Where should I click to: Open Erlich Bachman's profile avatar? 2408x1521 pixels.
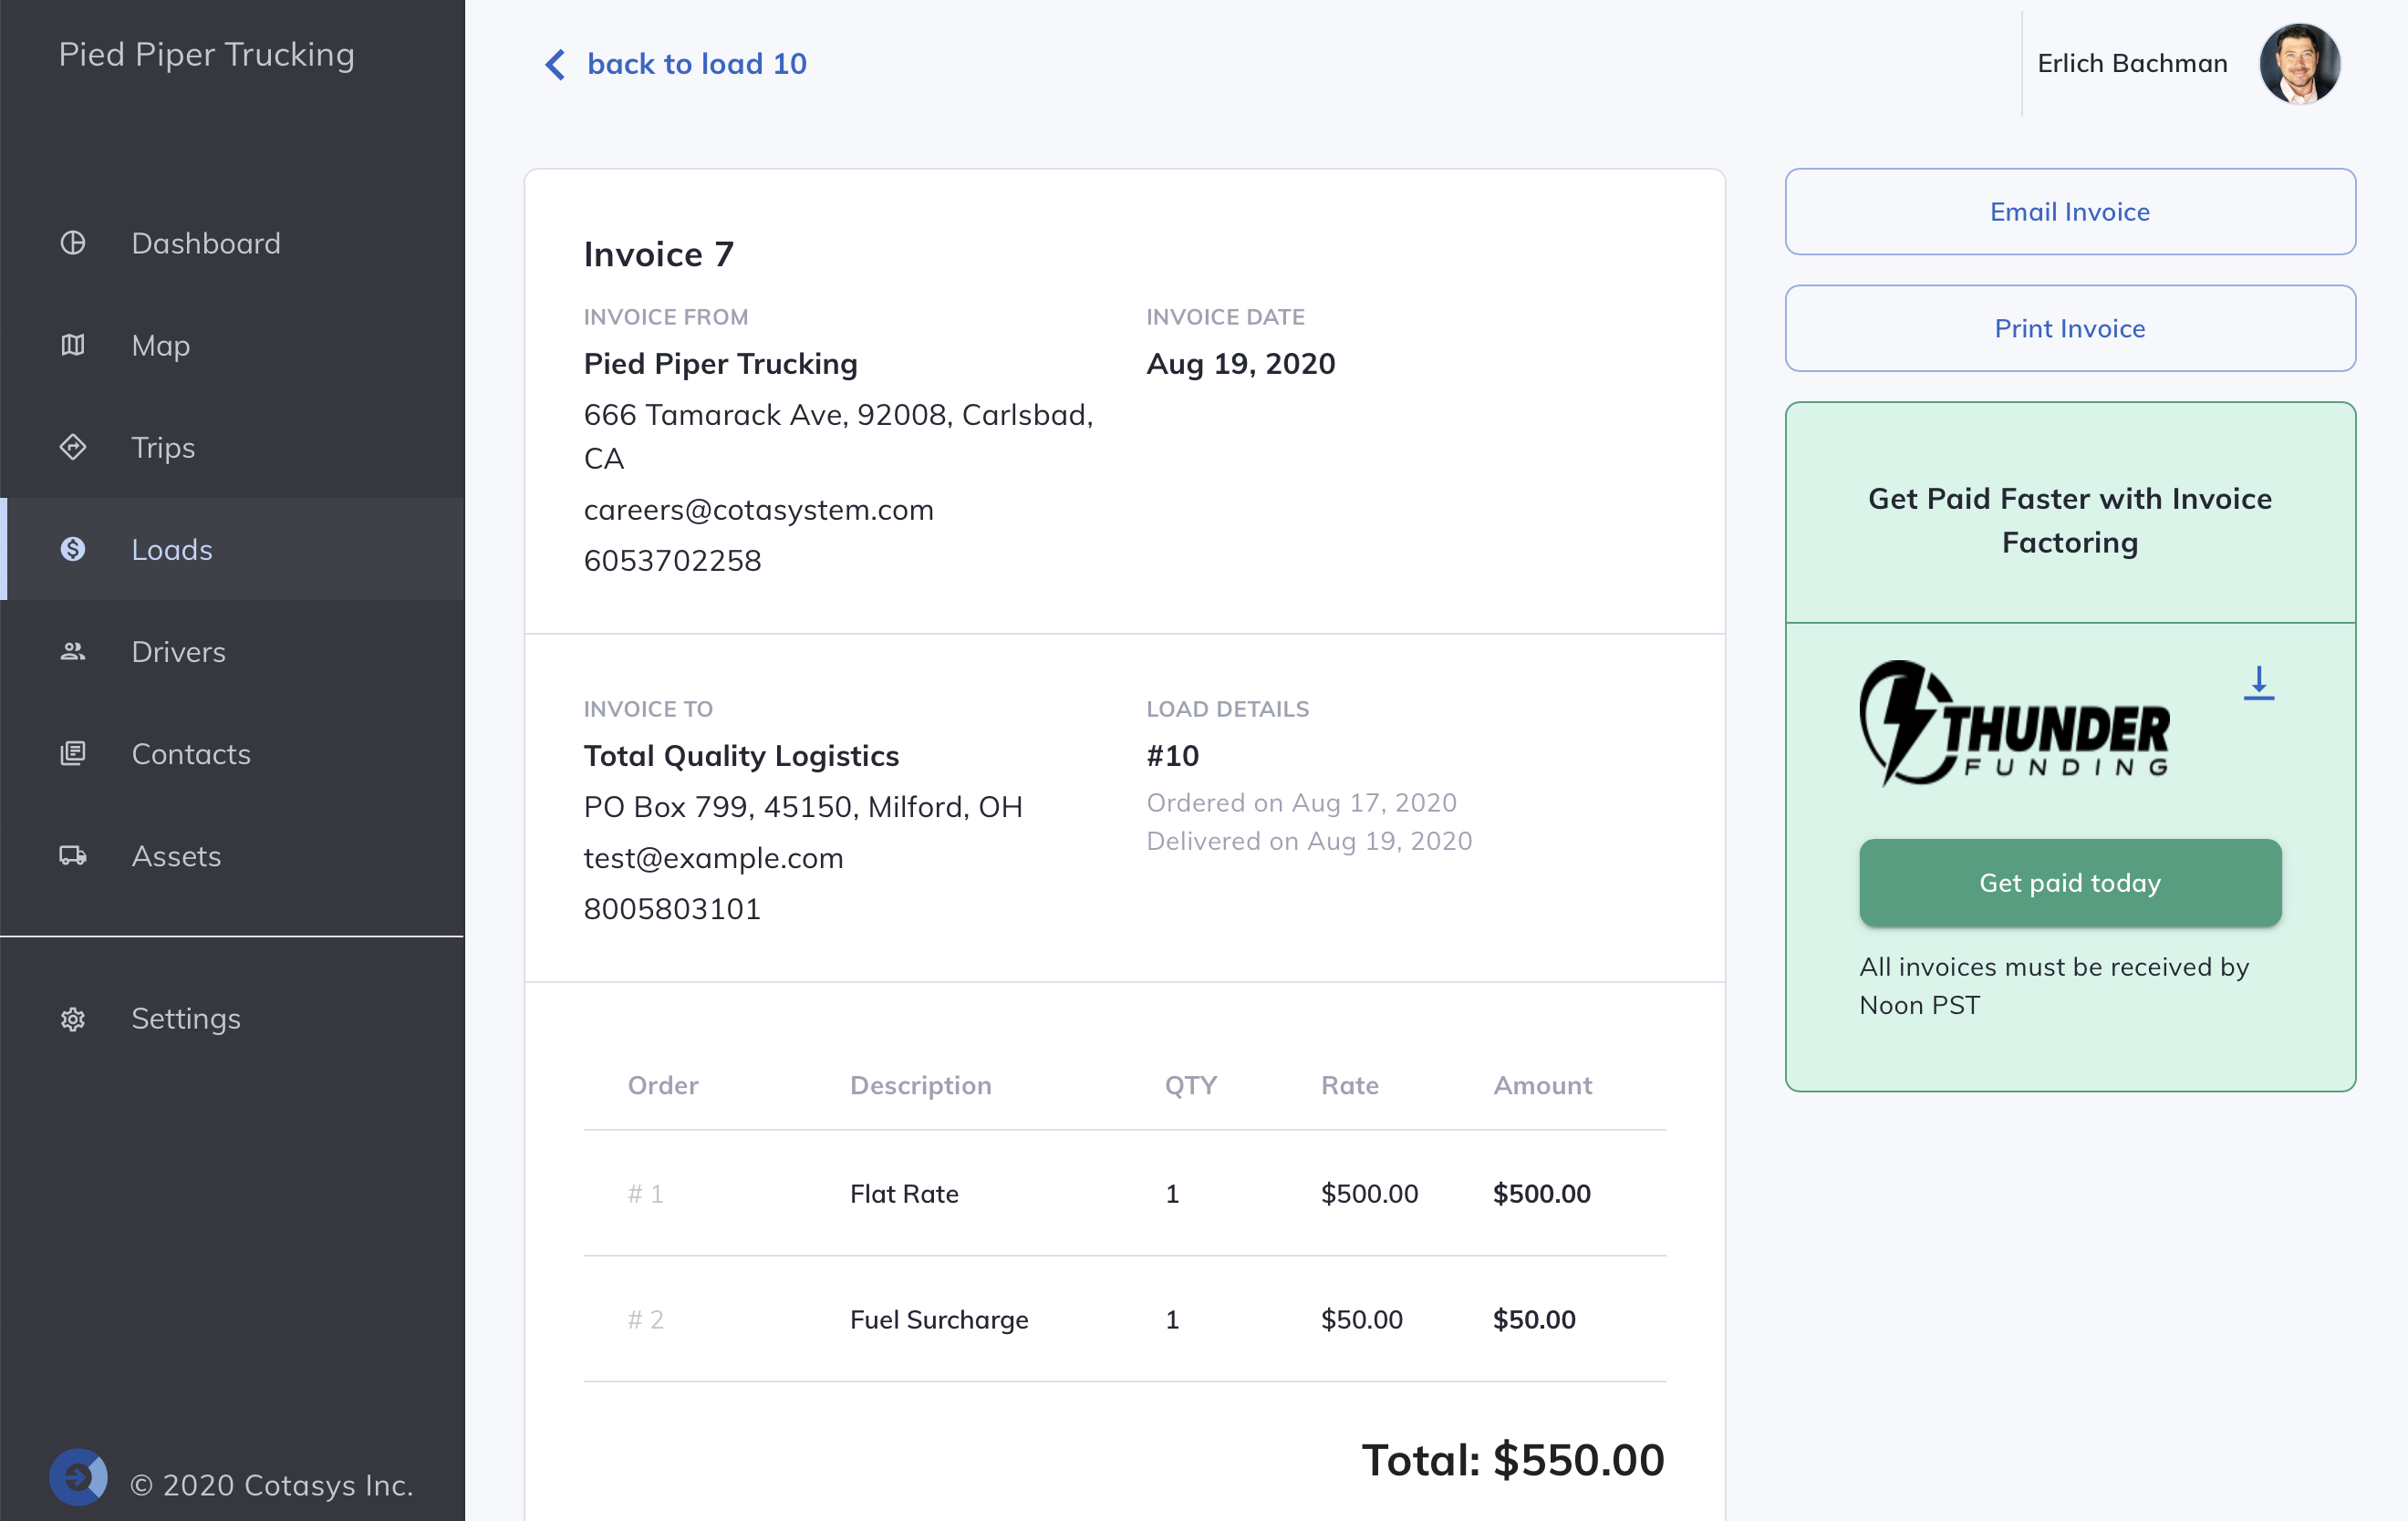pyautogui.click(x=2298, y=64)
